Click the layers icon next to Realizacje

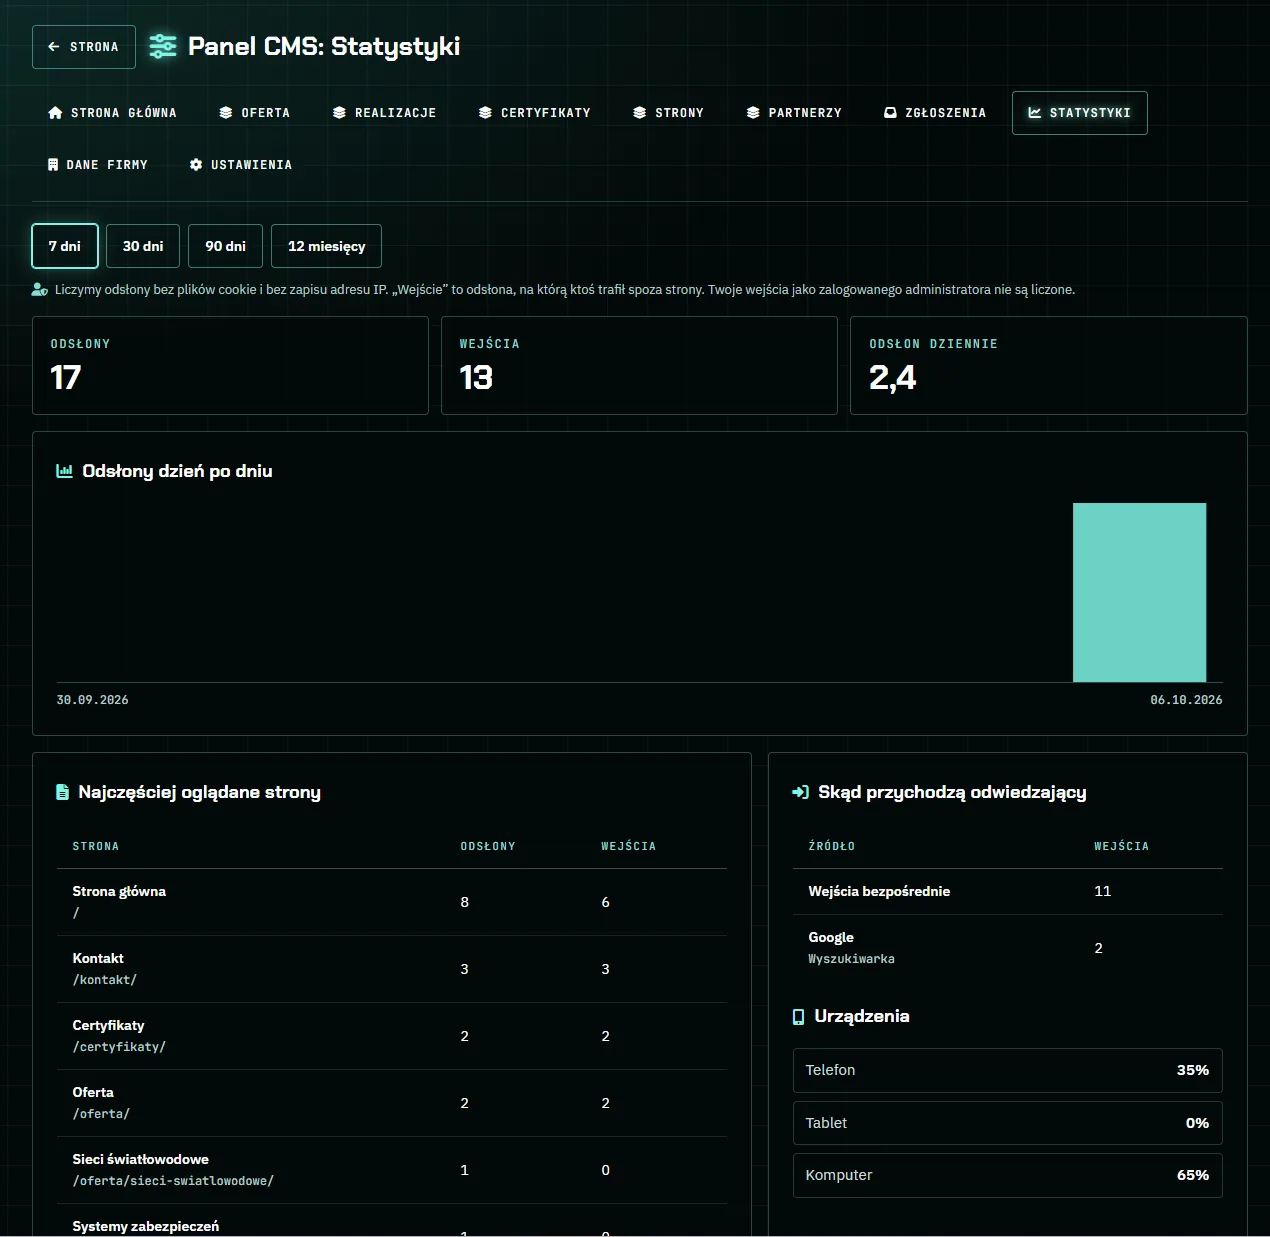pos(340,113)
